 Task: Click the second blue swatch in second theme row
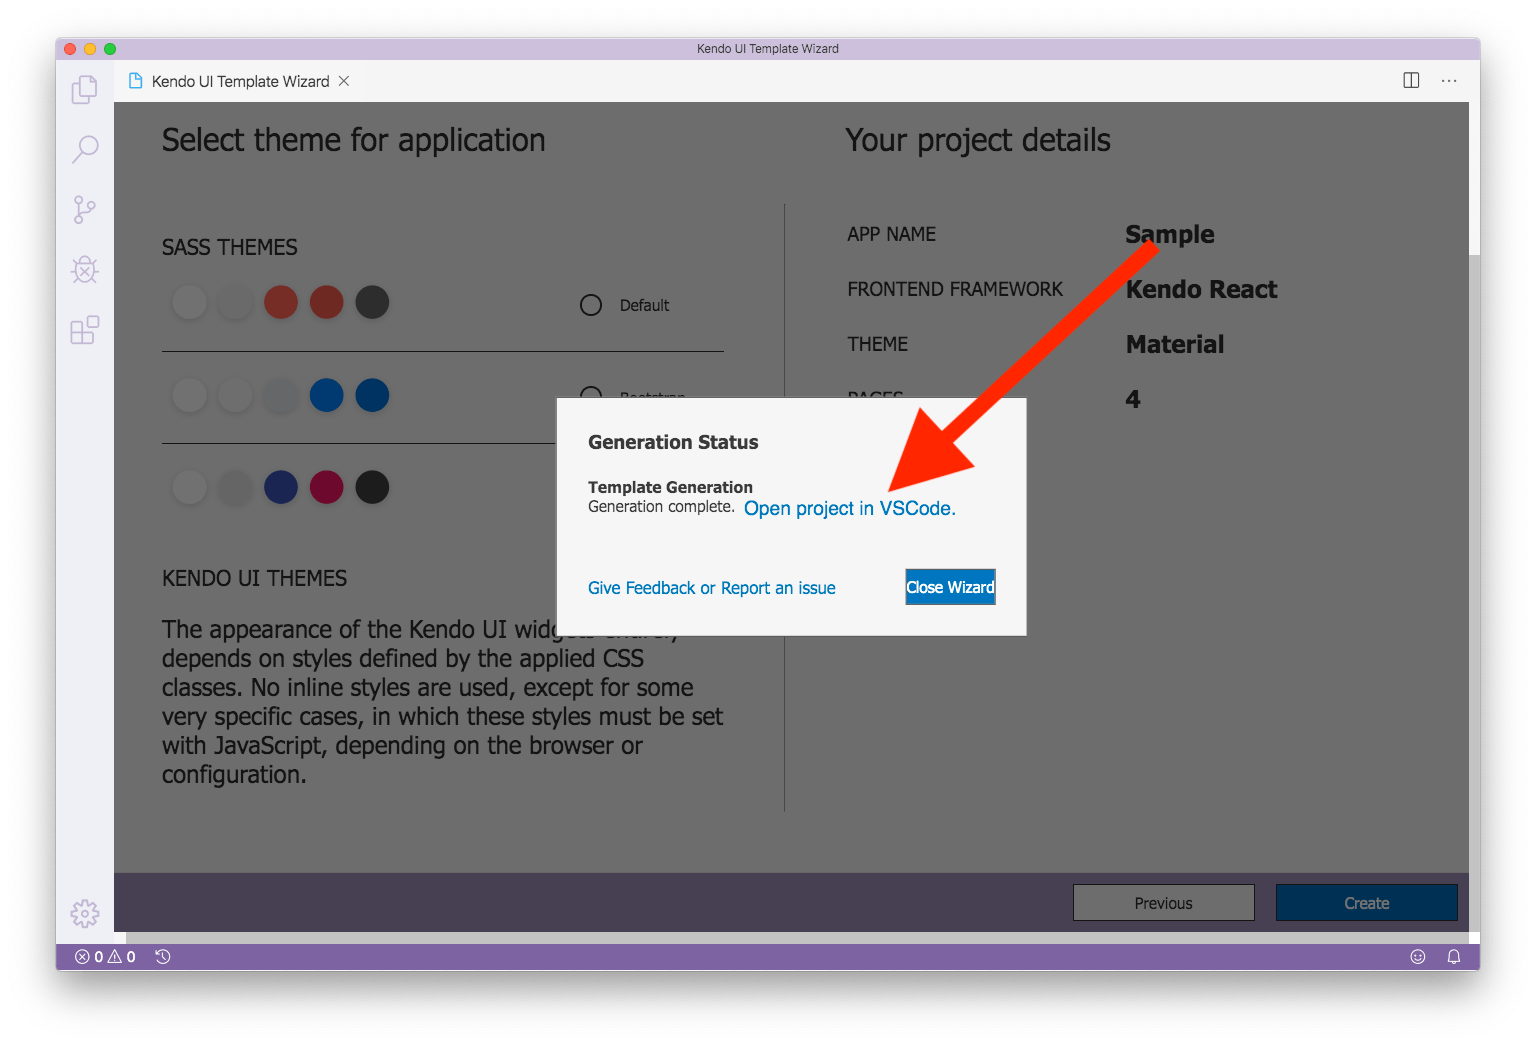click(372, 395)
